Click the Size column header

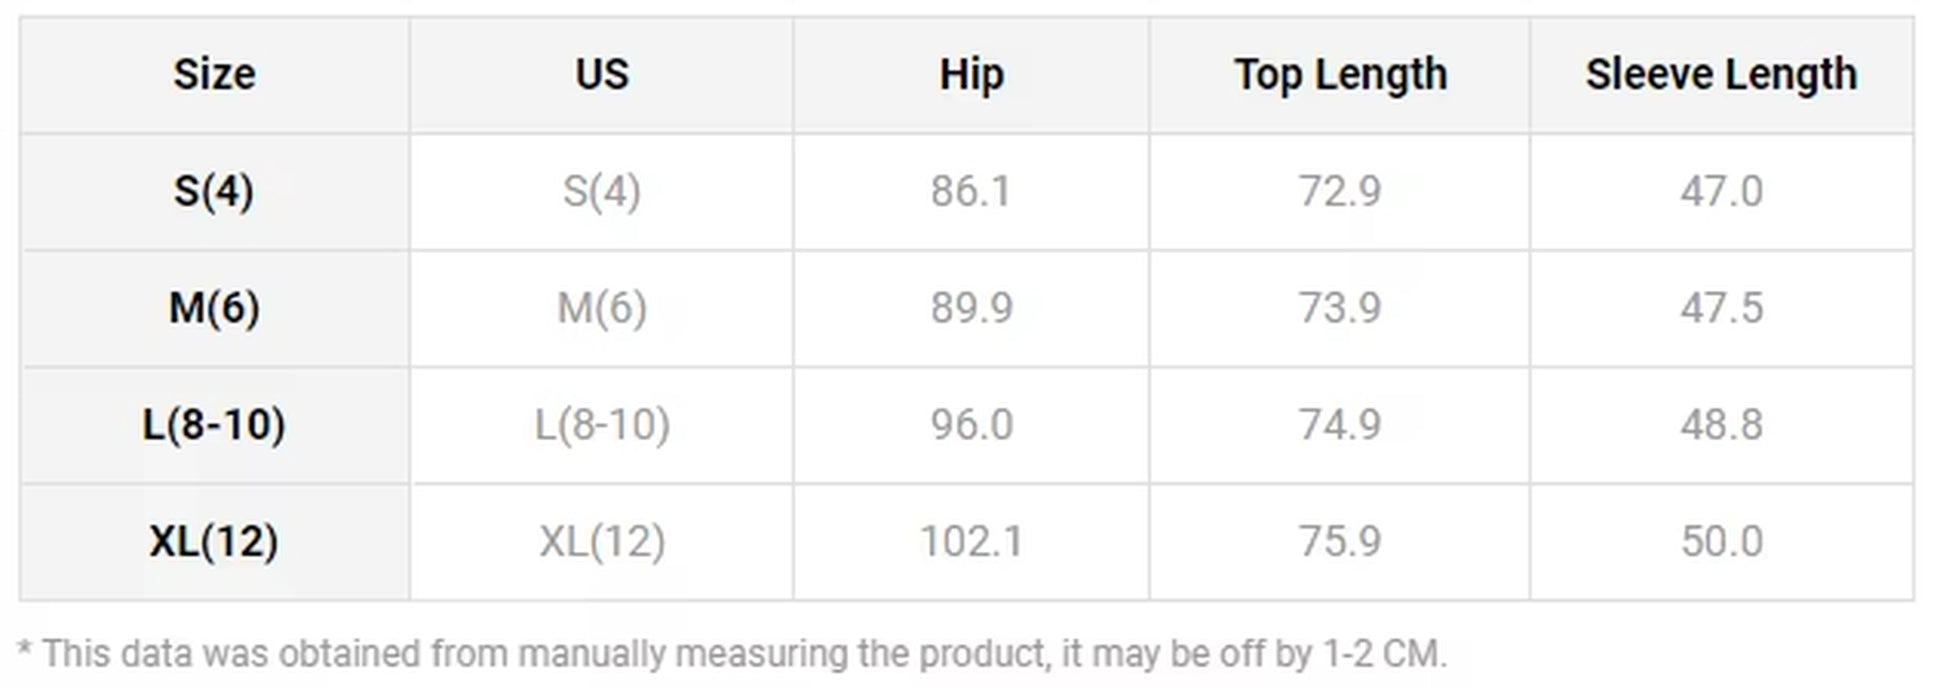[214, 74]
